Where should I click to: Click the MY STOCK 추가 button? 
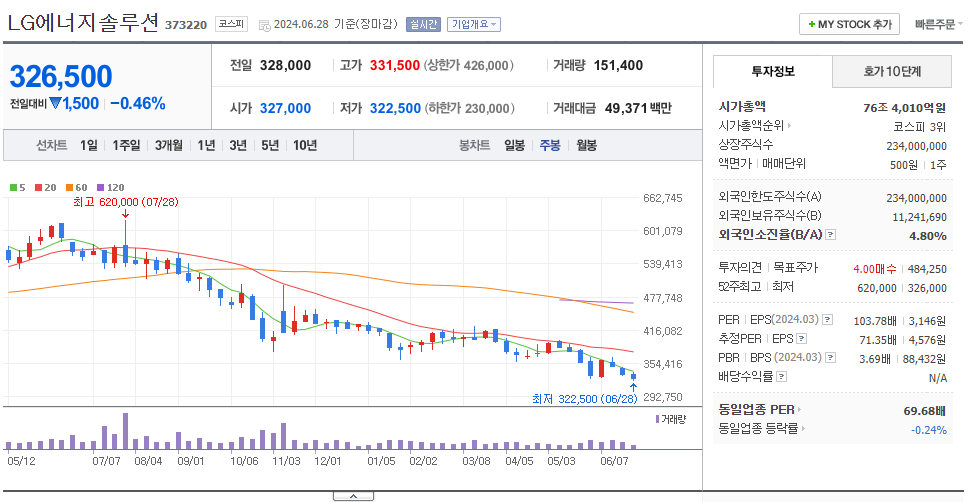tap(849, 24)
